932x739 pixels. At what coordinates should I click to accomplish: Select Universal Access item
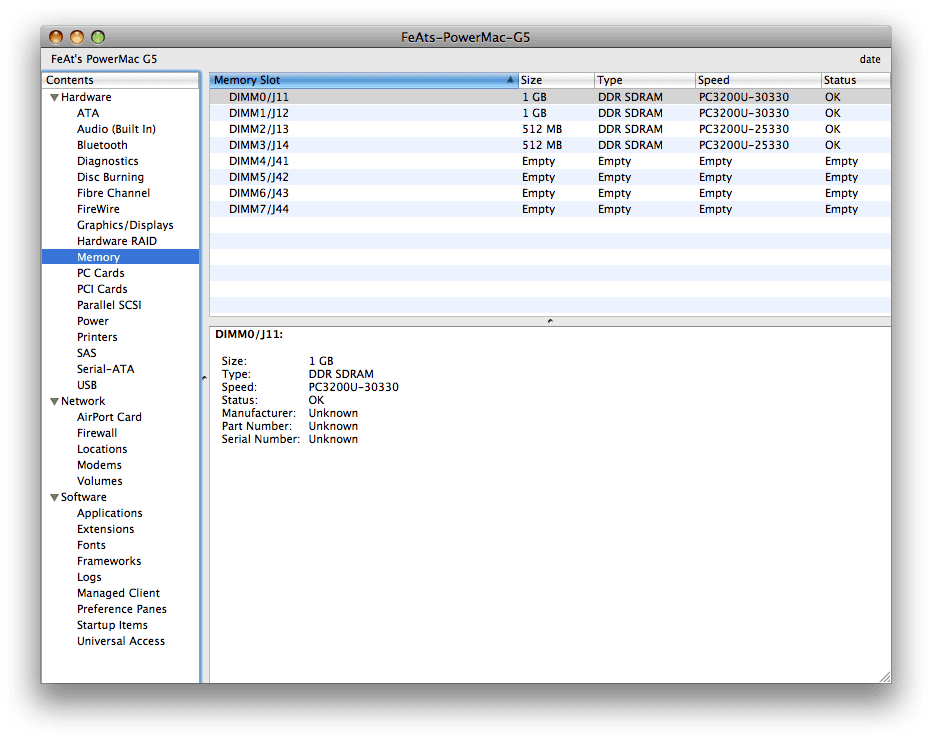coord(121,641)
